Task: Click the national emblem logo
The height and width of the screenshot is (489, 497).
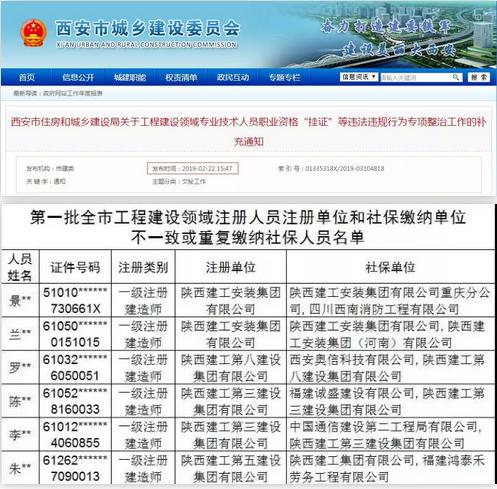Action: point(33,32)
